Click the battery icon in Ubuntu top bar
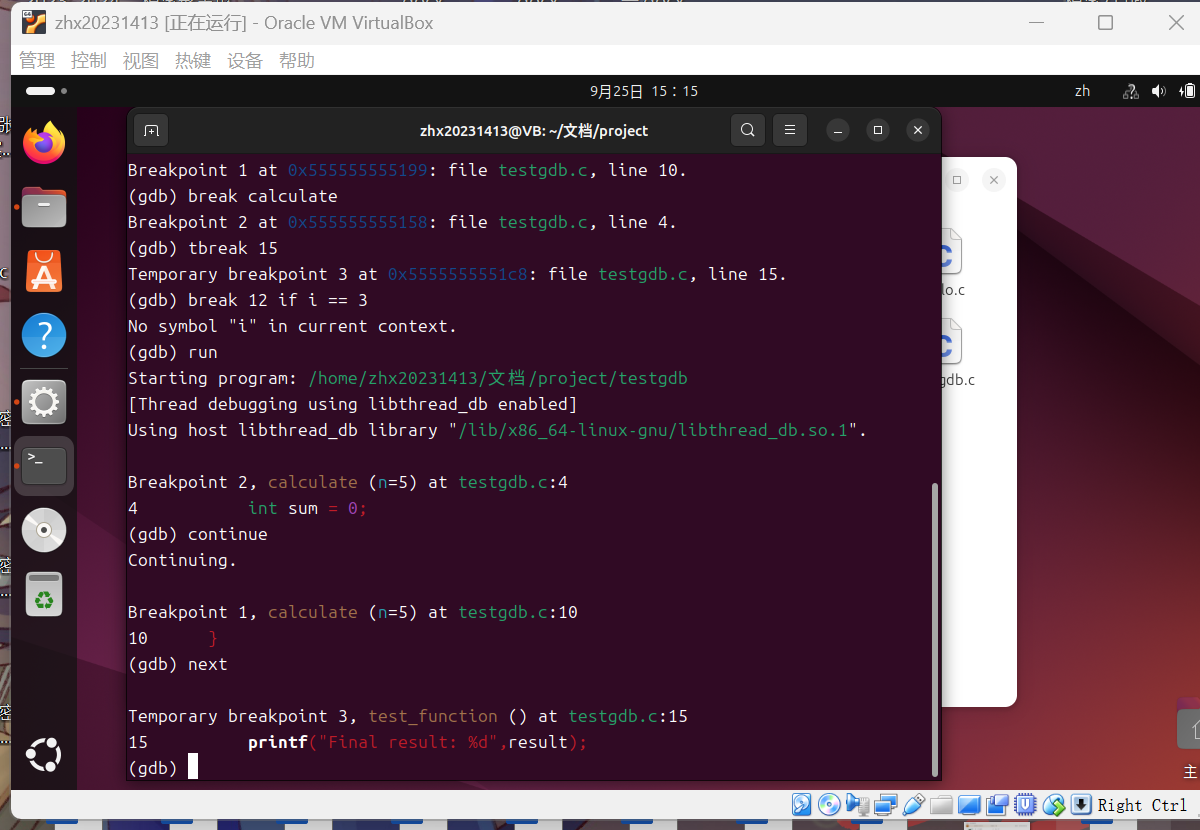Screen dimensions: 1200x830 (x=1188, y=91)
